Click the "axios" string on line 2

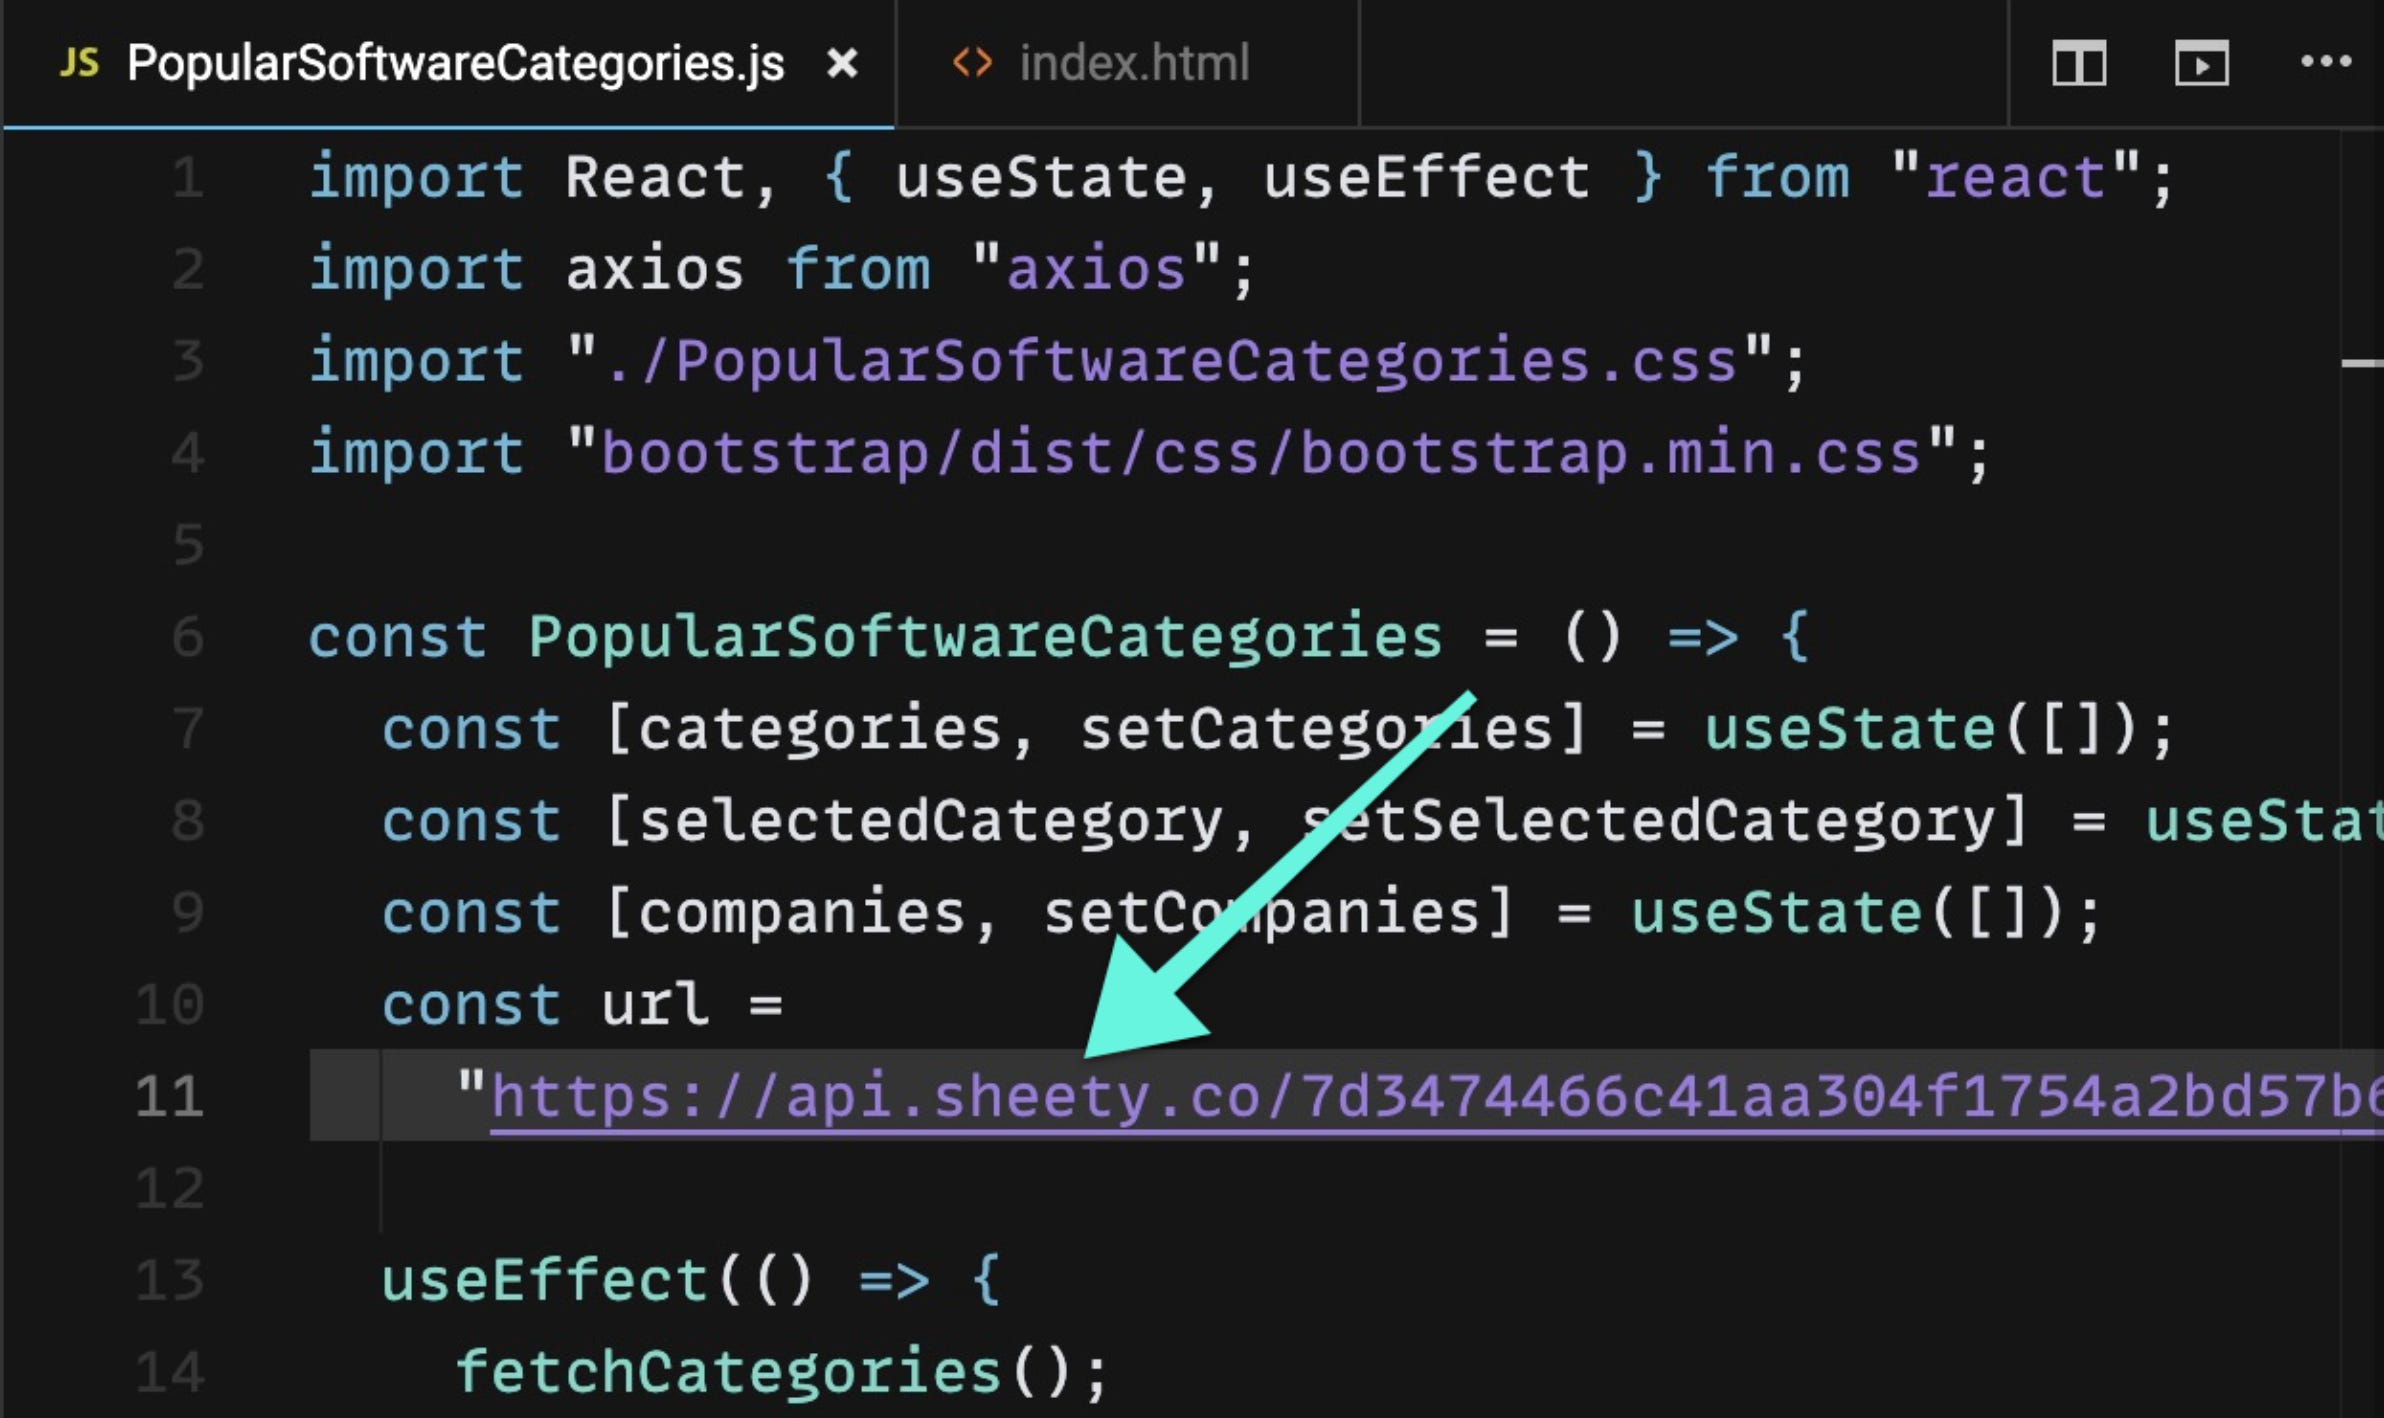click(x=1096, y=270)
